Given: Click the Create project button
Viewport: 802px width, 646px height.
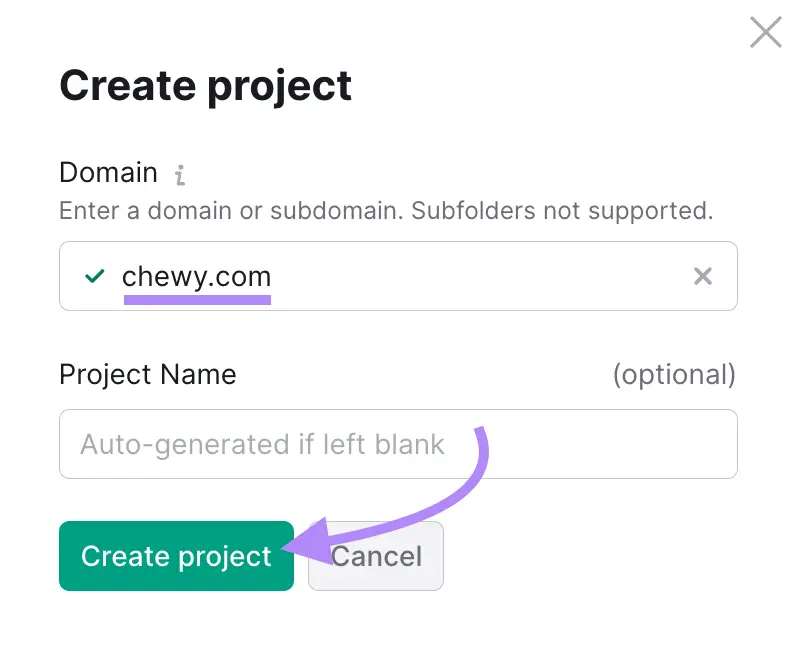Looking at the screenshot, I should click(176, 556).
